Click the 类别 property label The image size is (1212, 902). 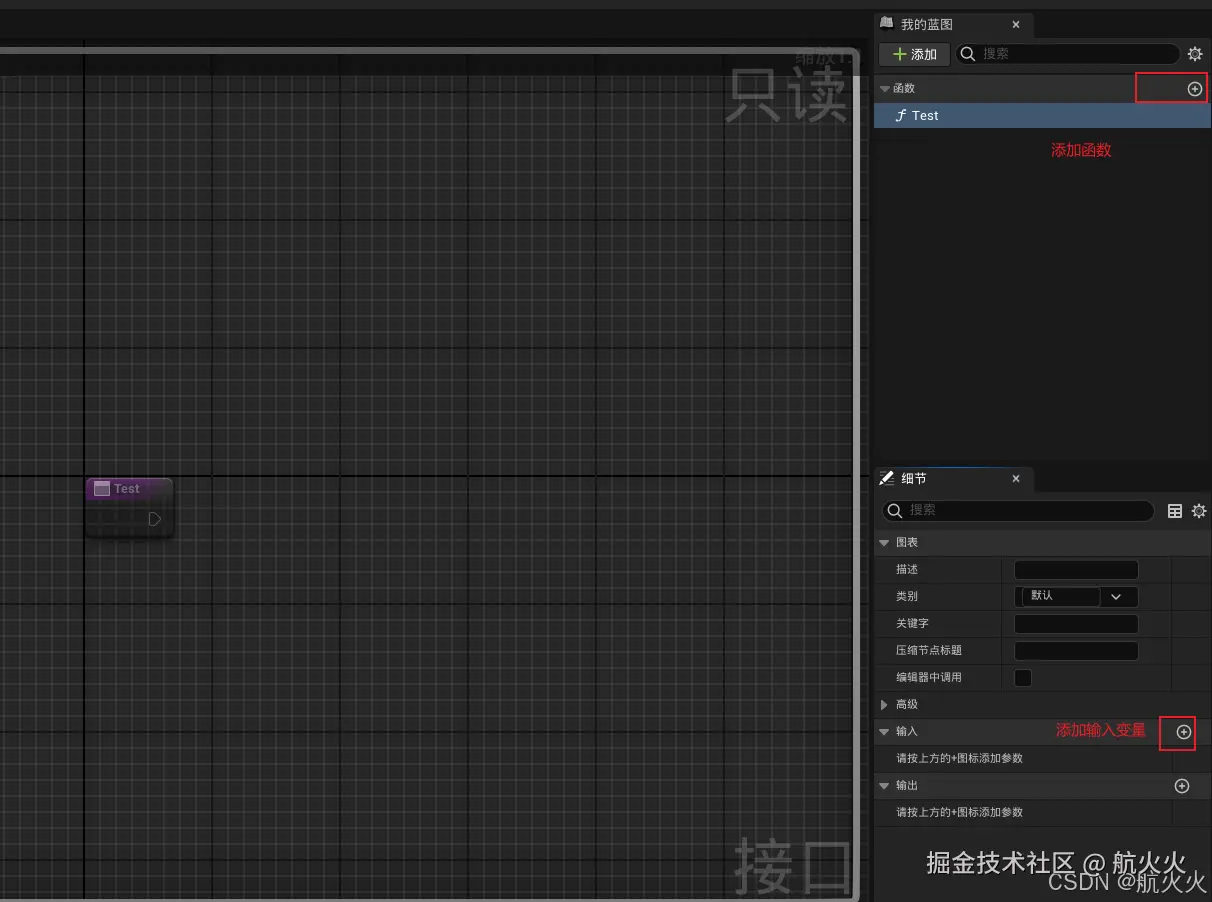pyautogui.click(x=907, y=597)
